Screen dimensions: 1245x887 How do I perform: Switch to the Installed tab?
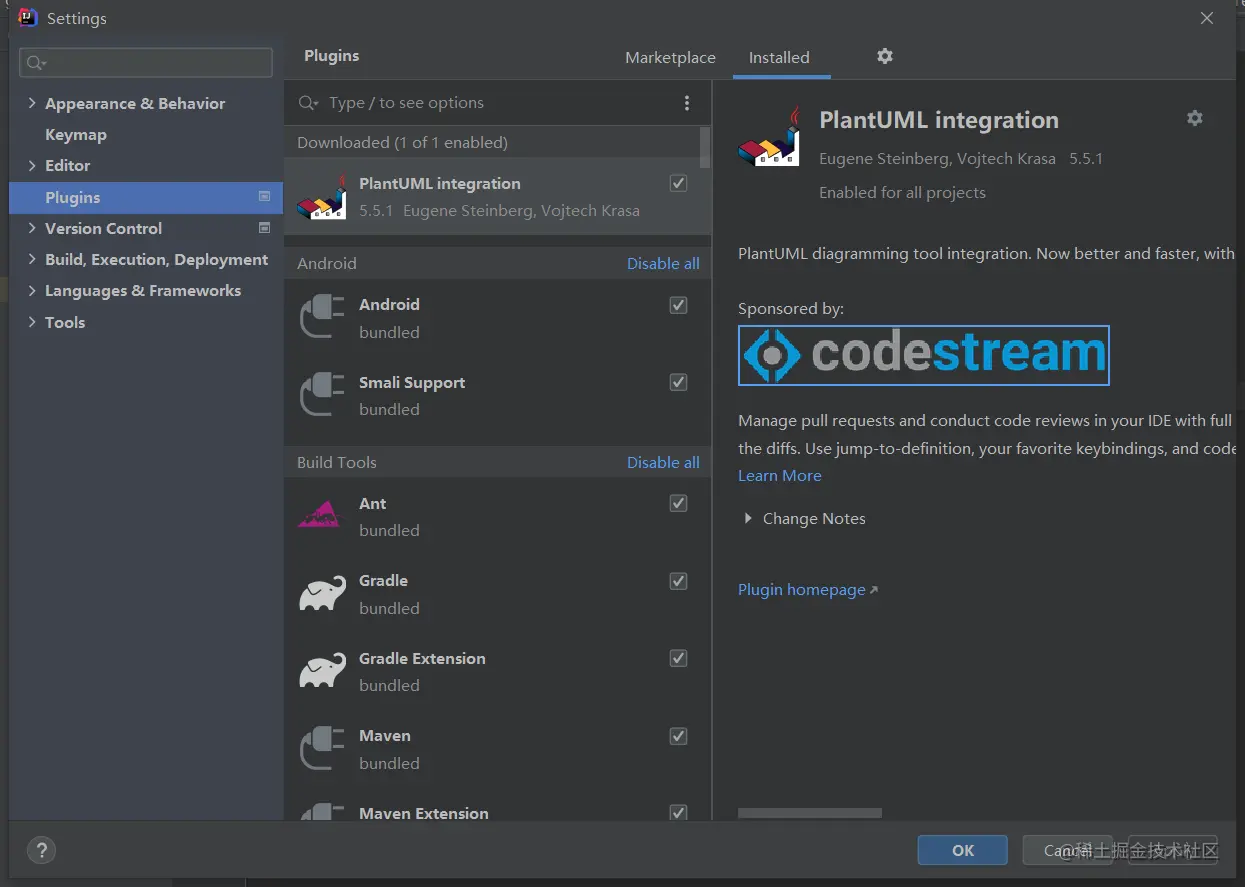pyautogui.click(x=779, y=57)
